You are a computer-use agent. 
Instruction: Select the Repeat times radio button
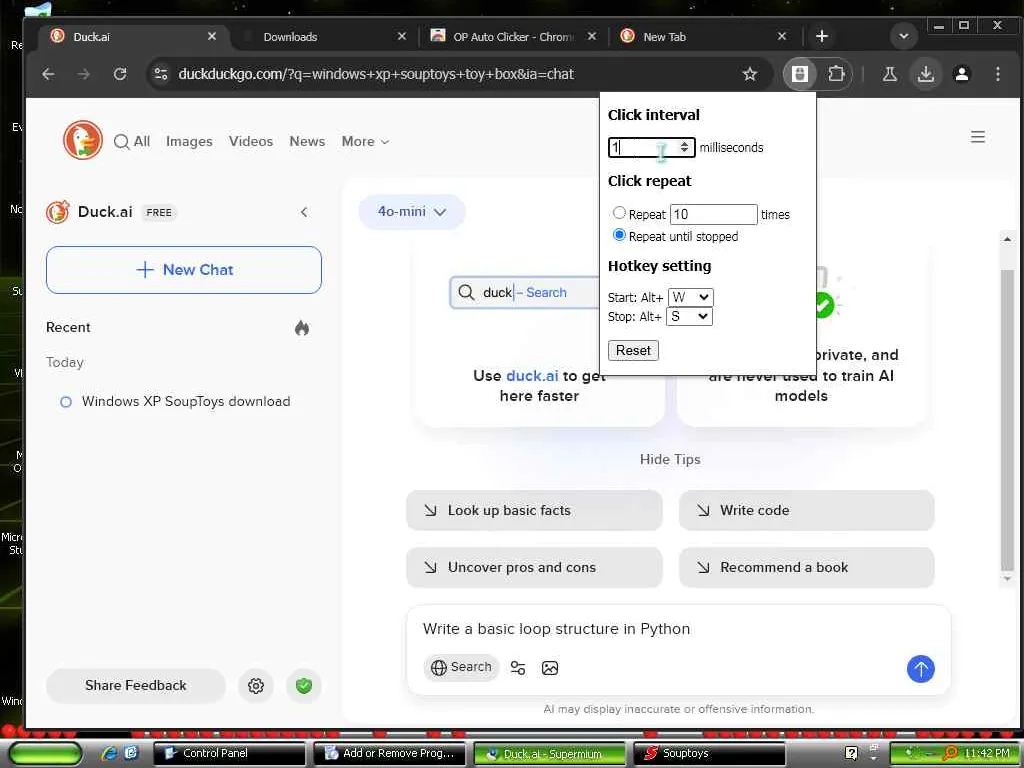(618, 213)
